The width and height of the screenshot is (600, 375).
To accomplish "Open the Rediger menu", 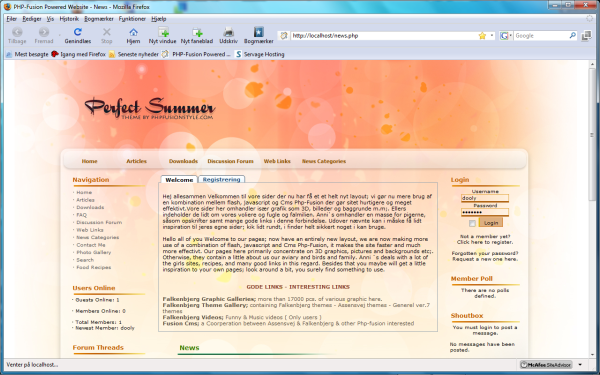I will [x=32, y=19].
